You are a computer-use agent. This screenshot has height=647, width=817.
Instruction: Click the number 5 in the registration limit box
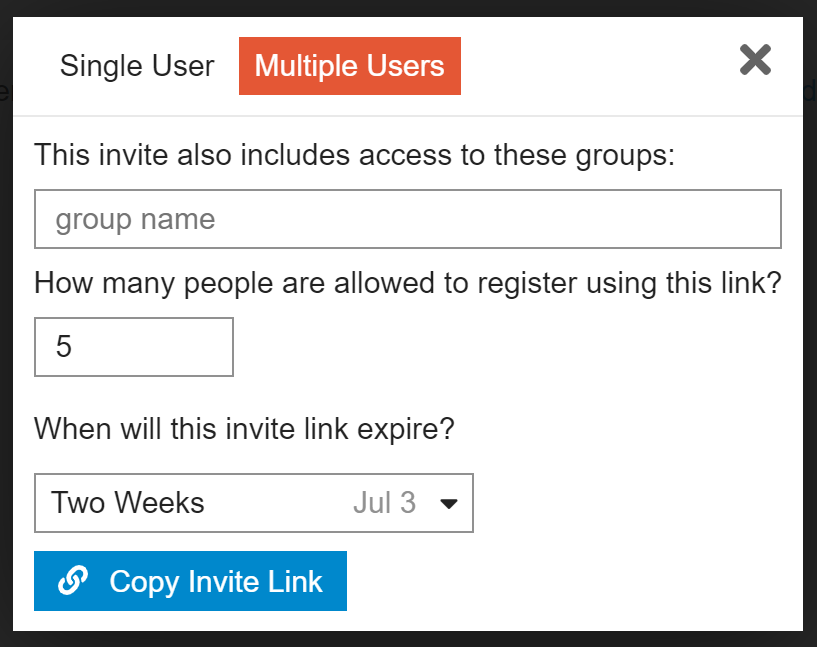pyautogui.click(x=64, y=346)
